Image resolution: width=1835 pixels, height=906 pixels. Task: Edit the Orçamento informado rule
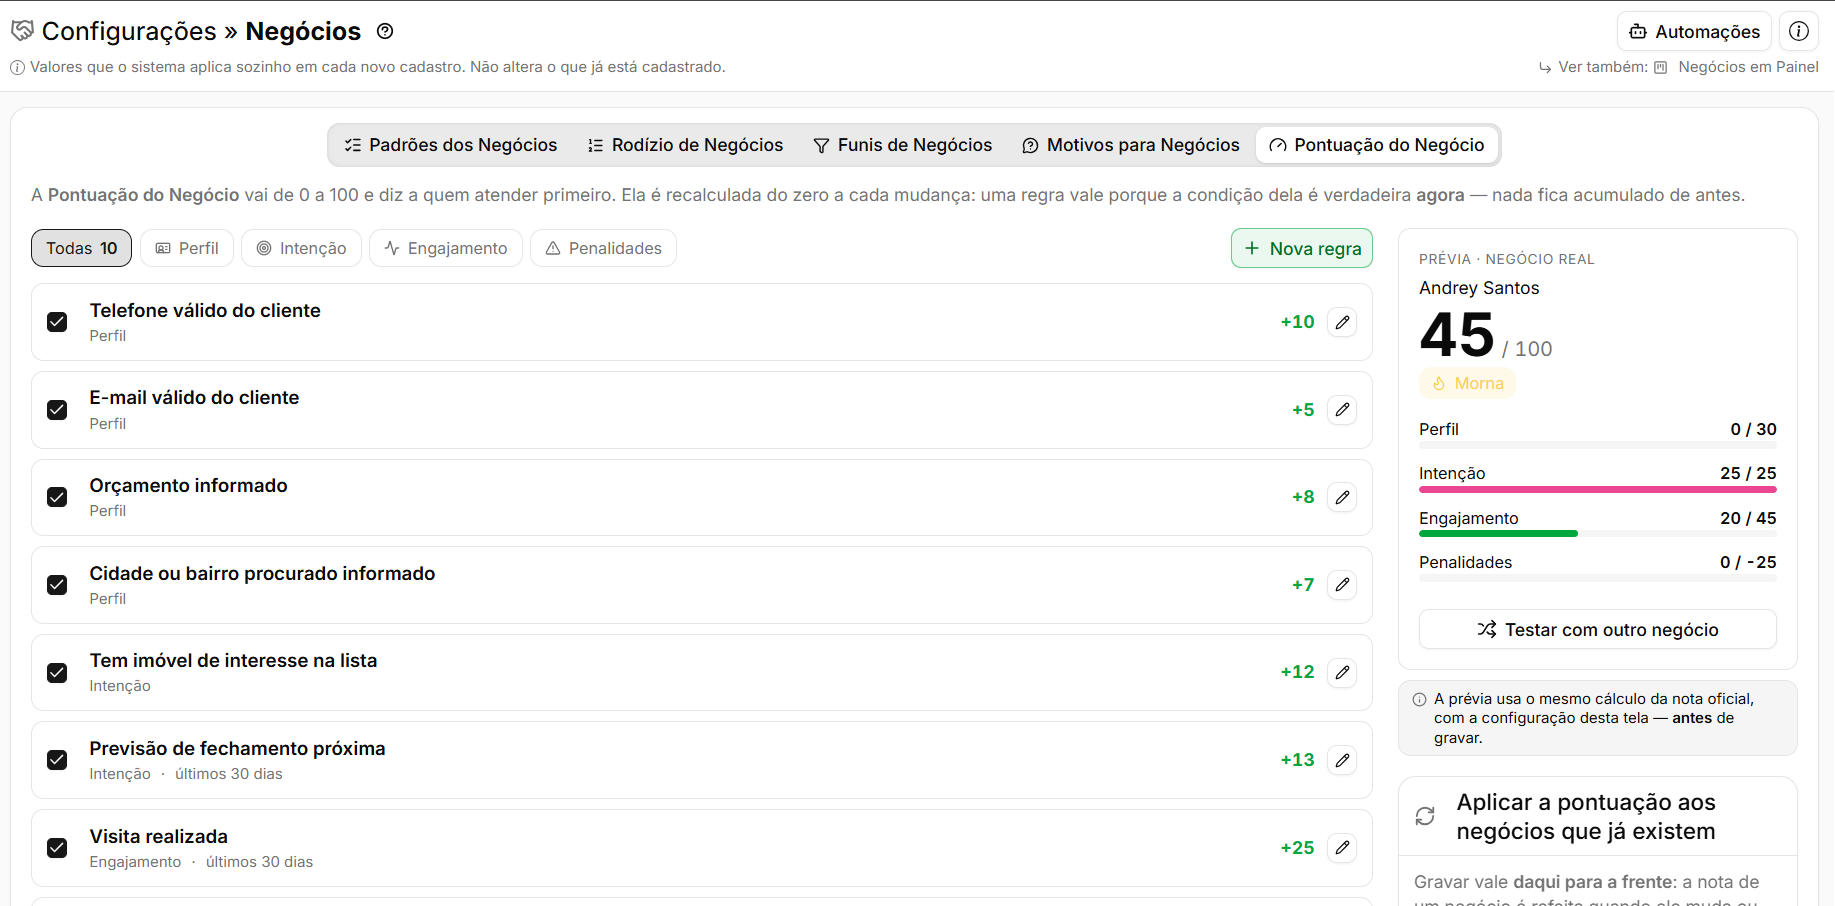pos(1342,497)
